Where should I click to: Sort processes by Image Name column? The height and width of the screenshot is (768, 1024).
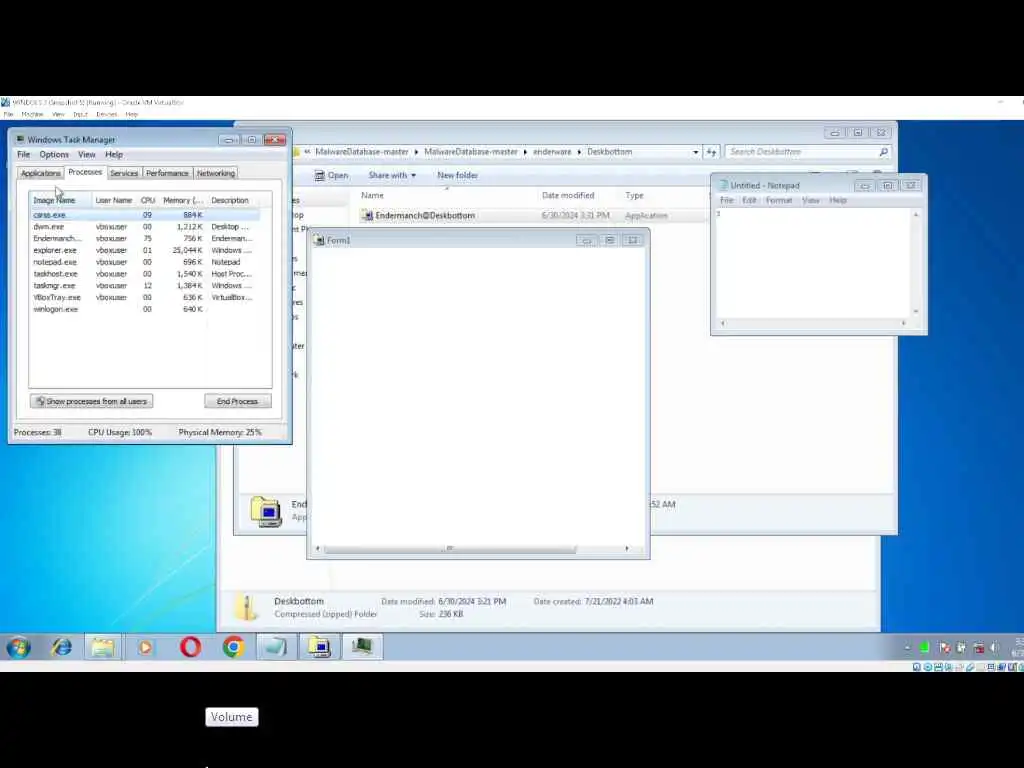point(59,200)
